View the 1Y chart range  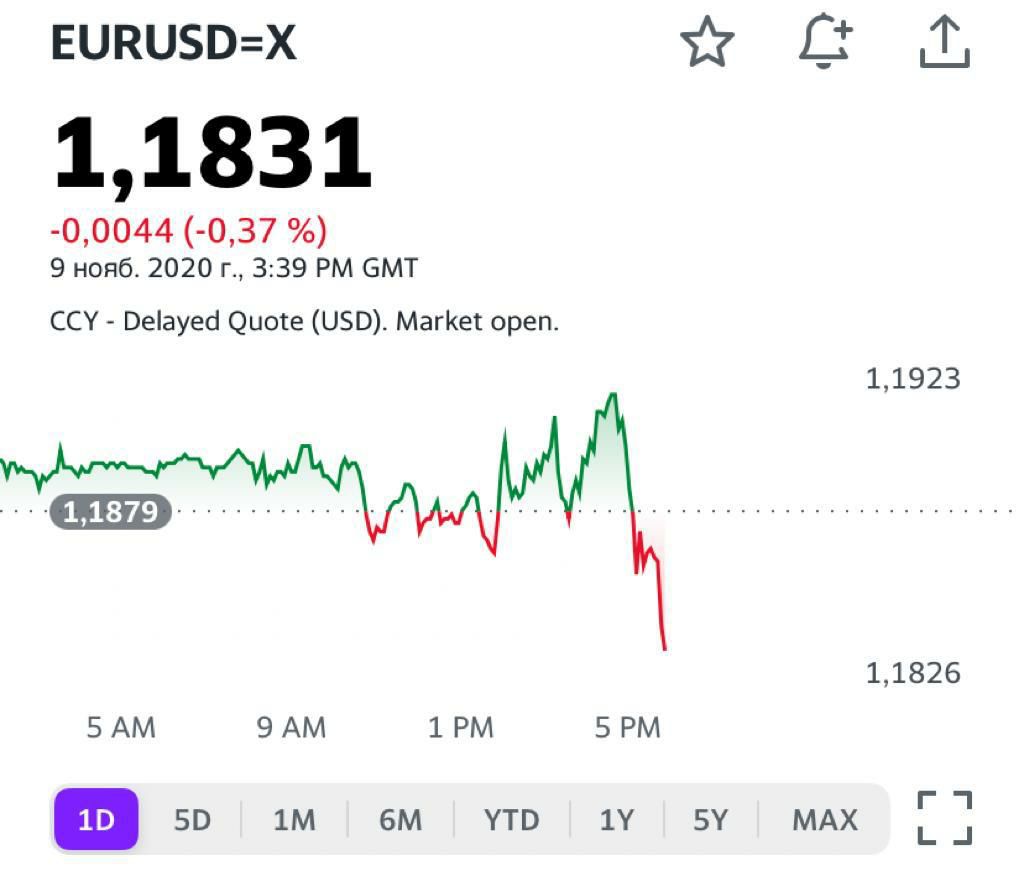point(617,820)
